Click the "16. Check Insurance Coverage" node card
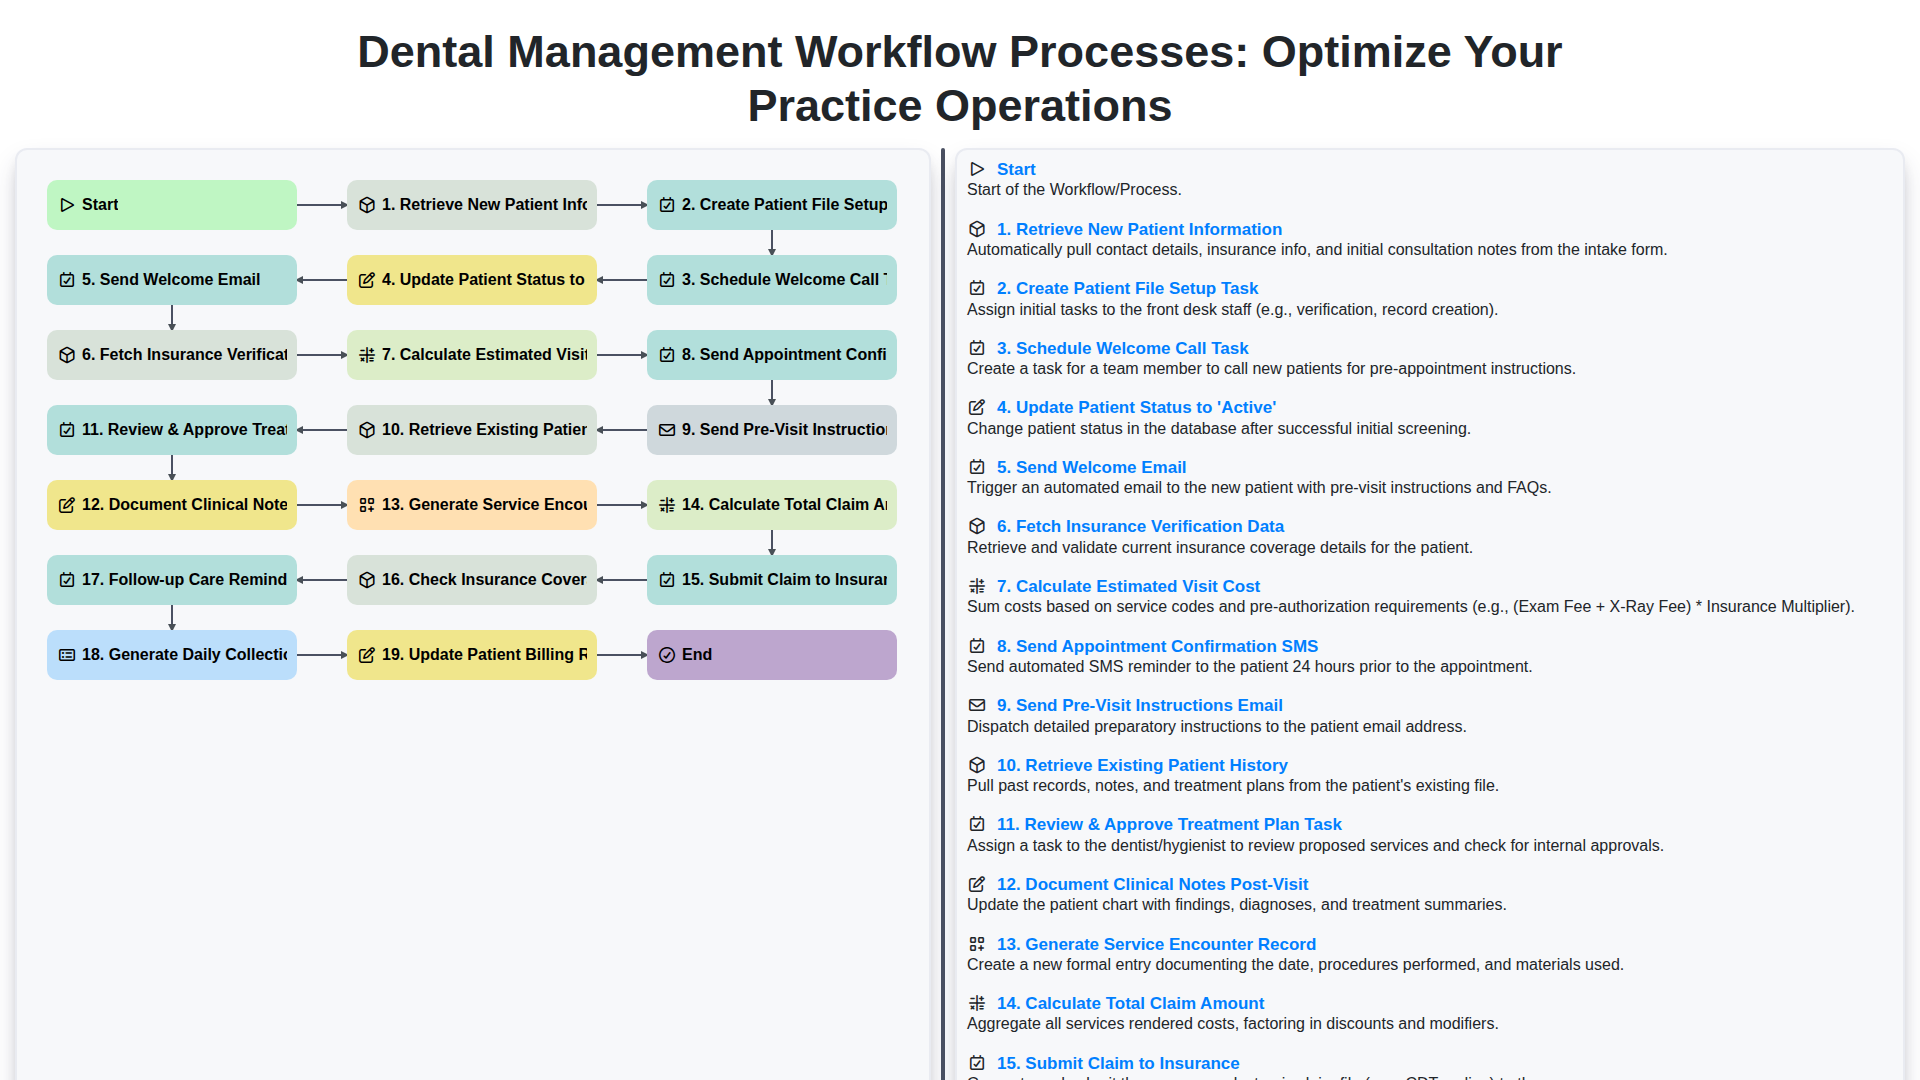 coord(471,580)
